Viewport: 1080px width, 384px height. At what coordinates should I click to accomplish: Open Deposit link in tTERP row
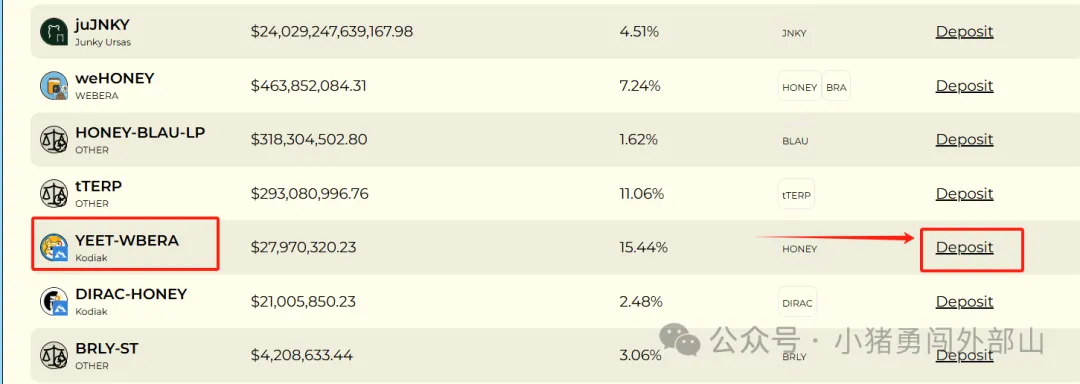click(x=964, y=193)
